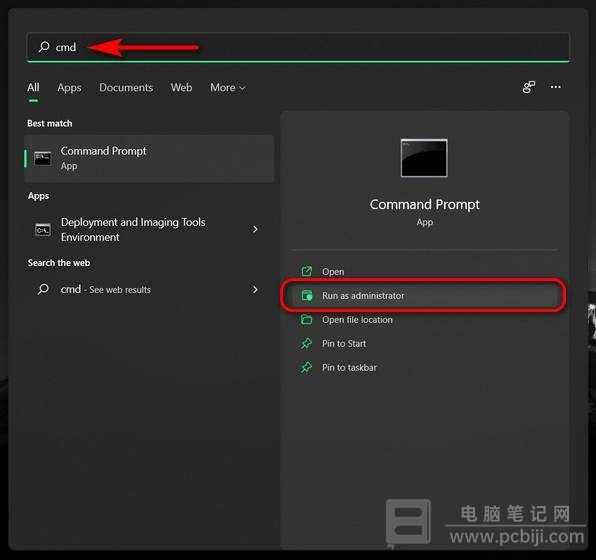Choose Open in the preview pane
The image size is (596, 560).
point(425,271)
